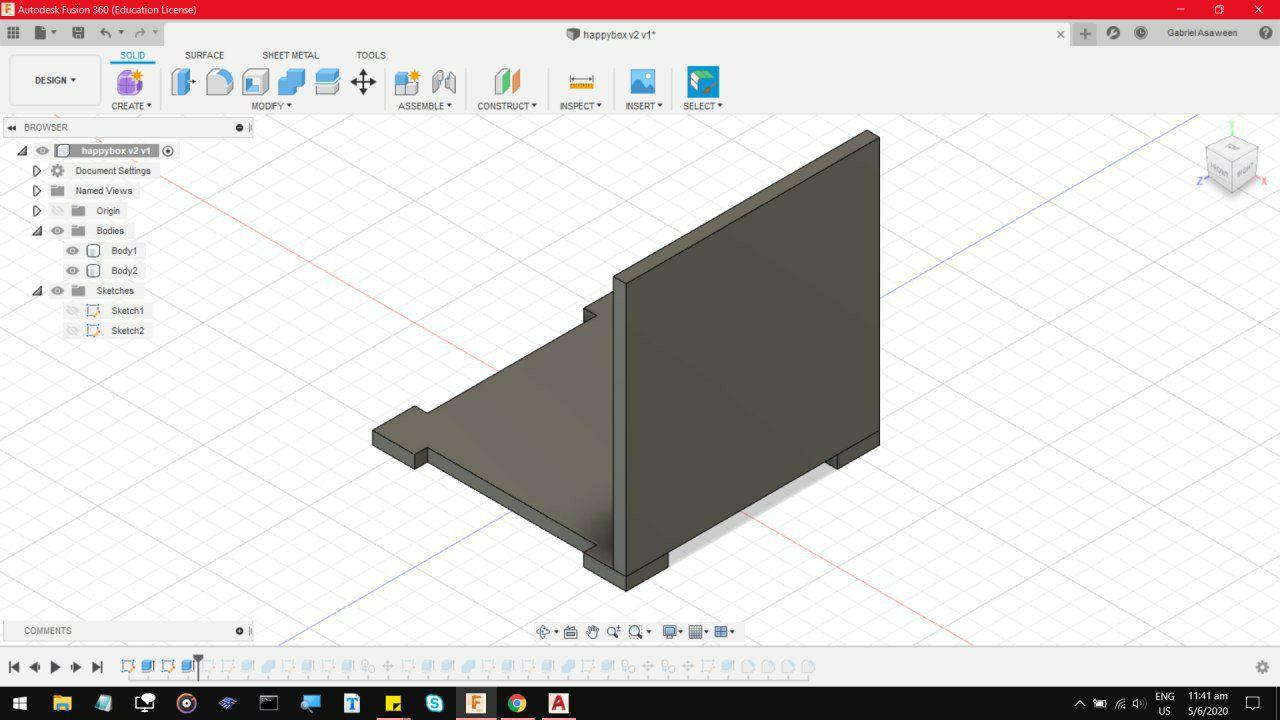Open the INSERT dropdown menu
Image resolution: width=1280 pixels, height=720 pixels.
(x=644, y=106)
